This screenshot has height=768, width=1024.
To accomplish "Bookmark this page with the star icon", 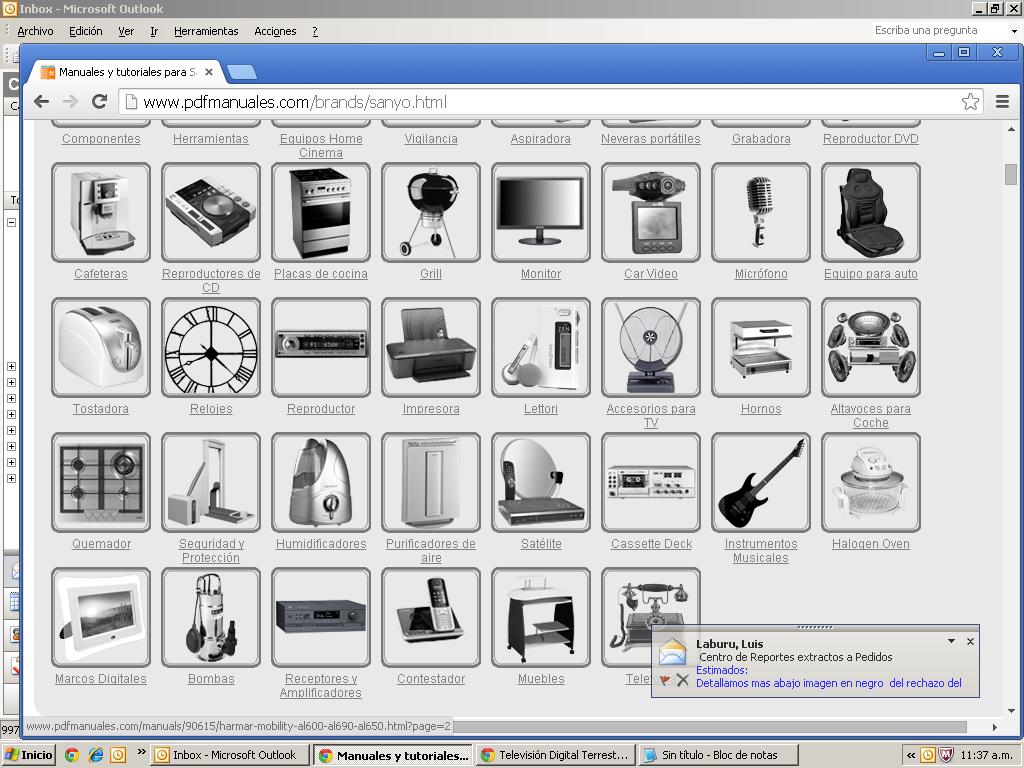I will tap(970, 101).
